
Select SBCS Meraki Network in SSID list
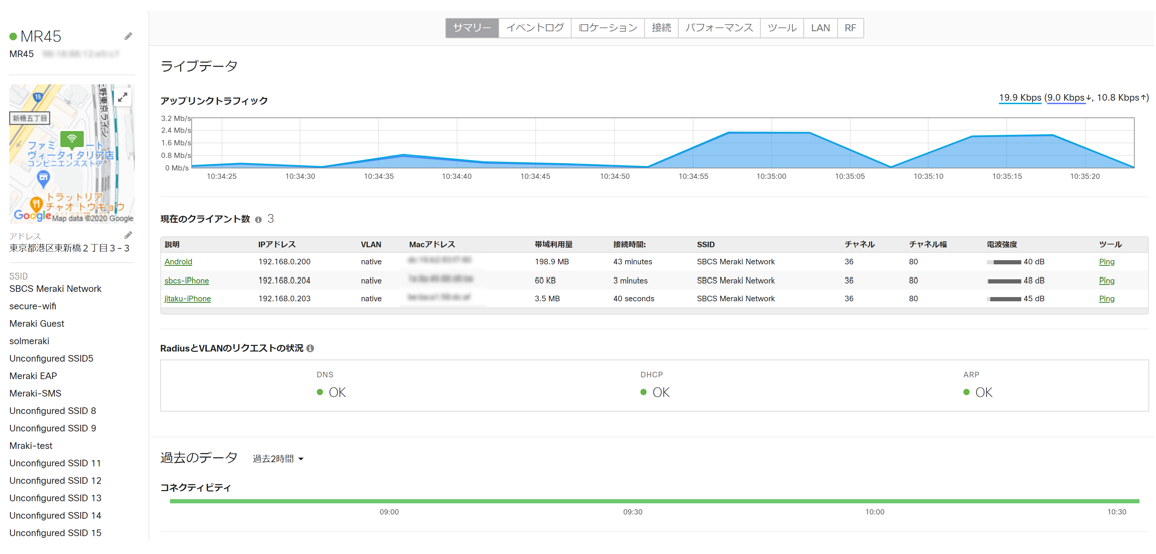[55, 288]
